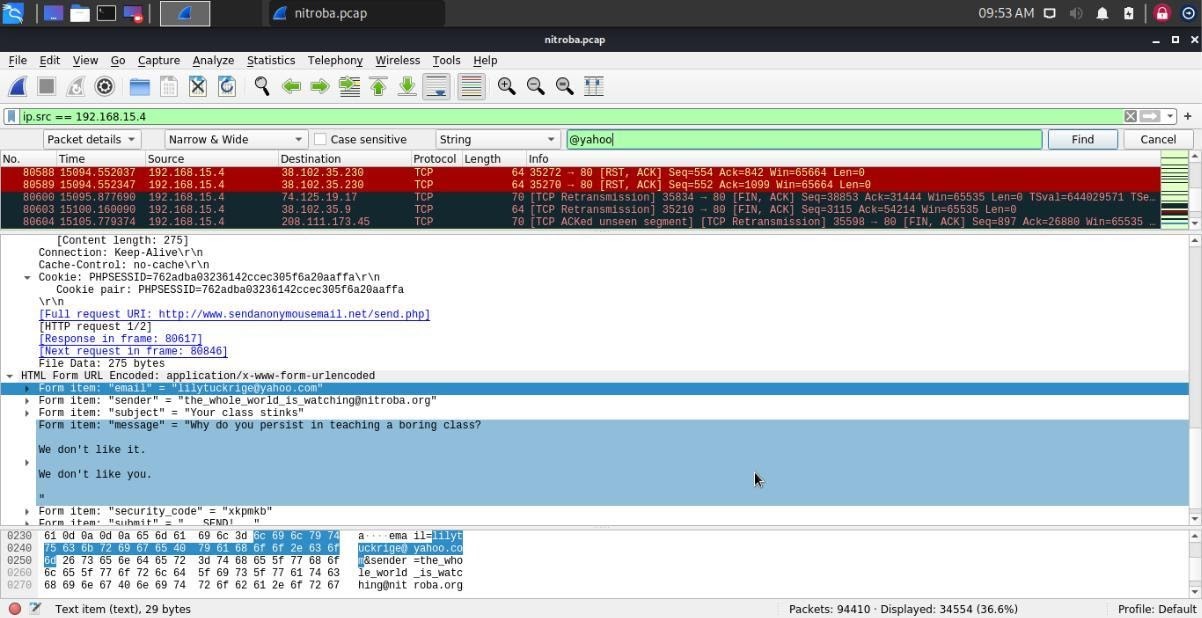The width and height of the screenshot is (1202, 618).
Task: Expand the "sender" form item
Action: 28,401
